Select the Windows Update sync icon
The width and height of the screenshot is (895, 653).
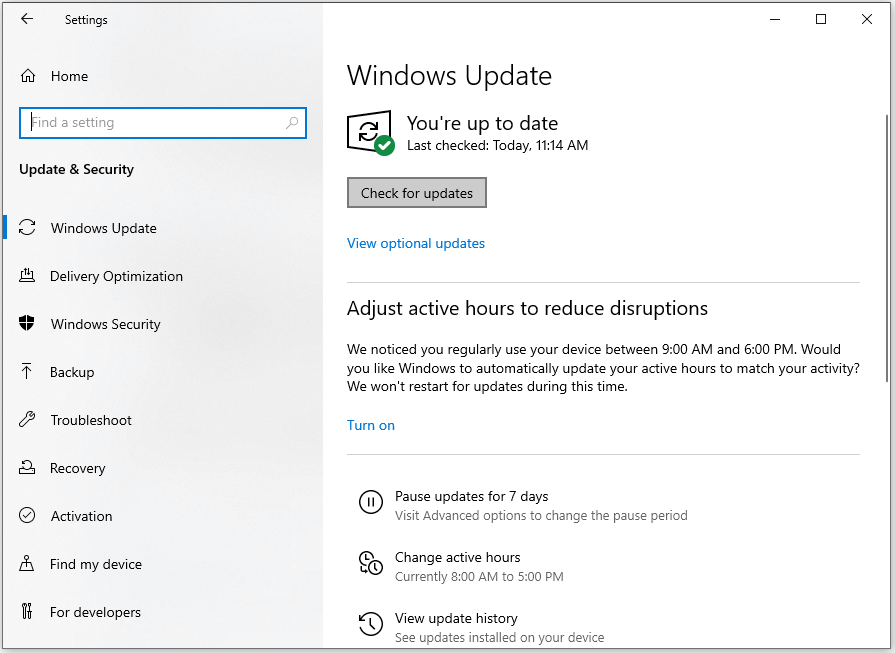[x=27, y=227]
